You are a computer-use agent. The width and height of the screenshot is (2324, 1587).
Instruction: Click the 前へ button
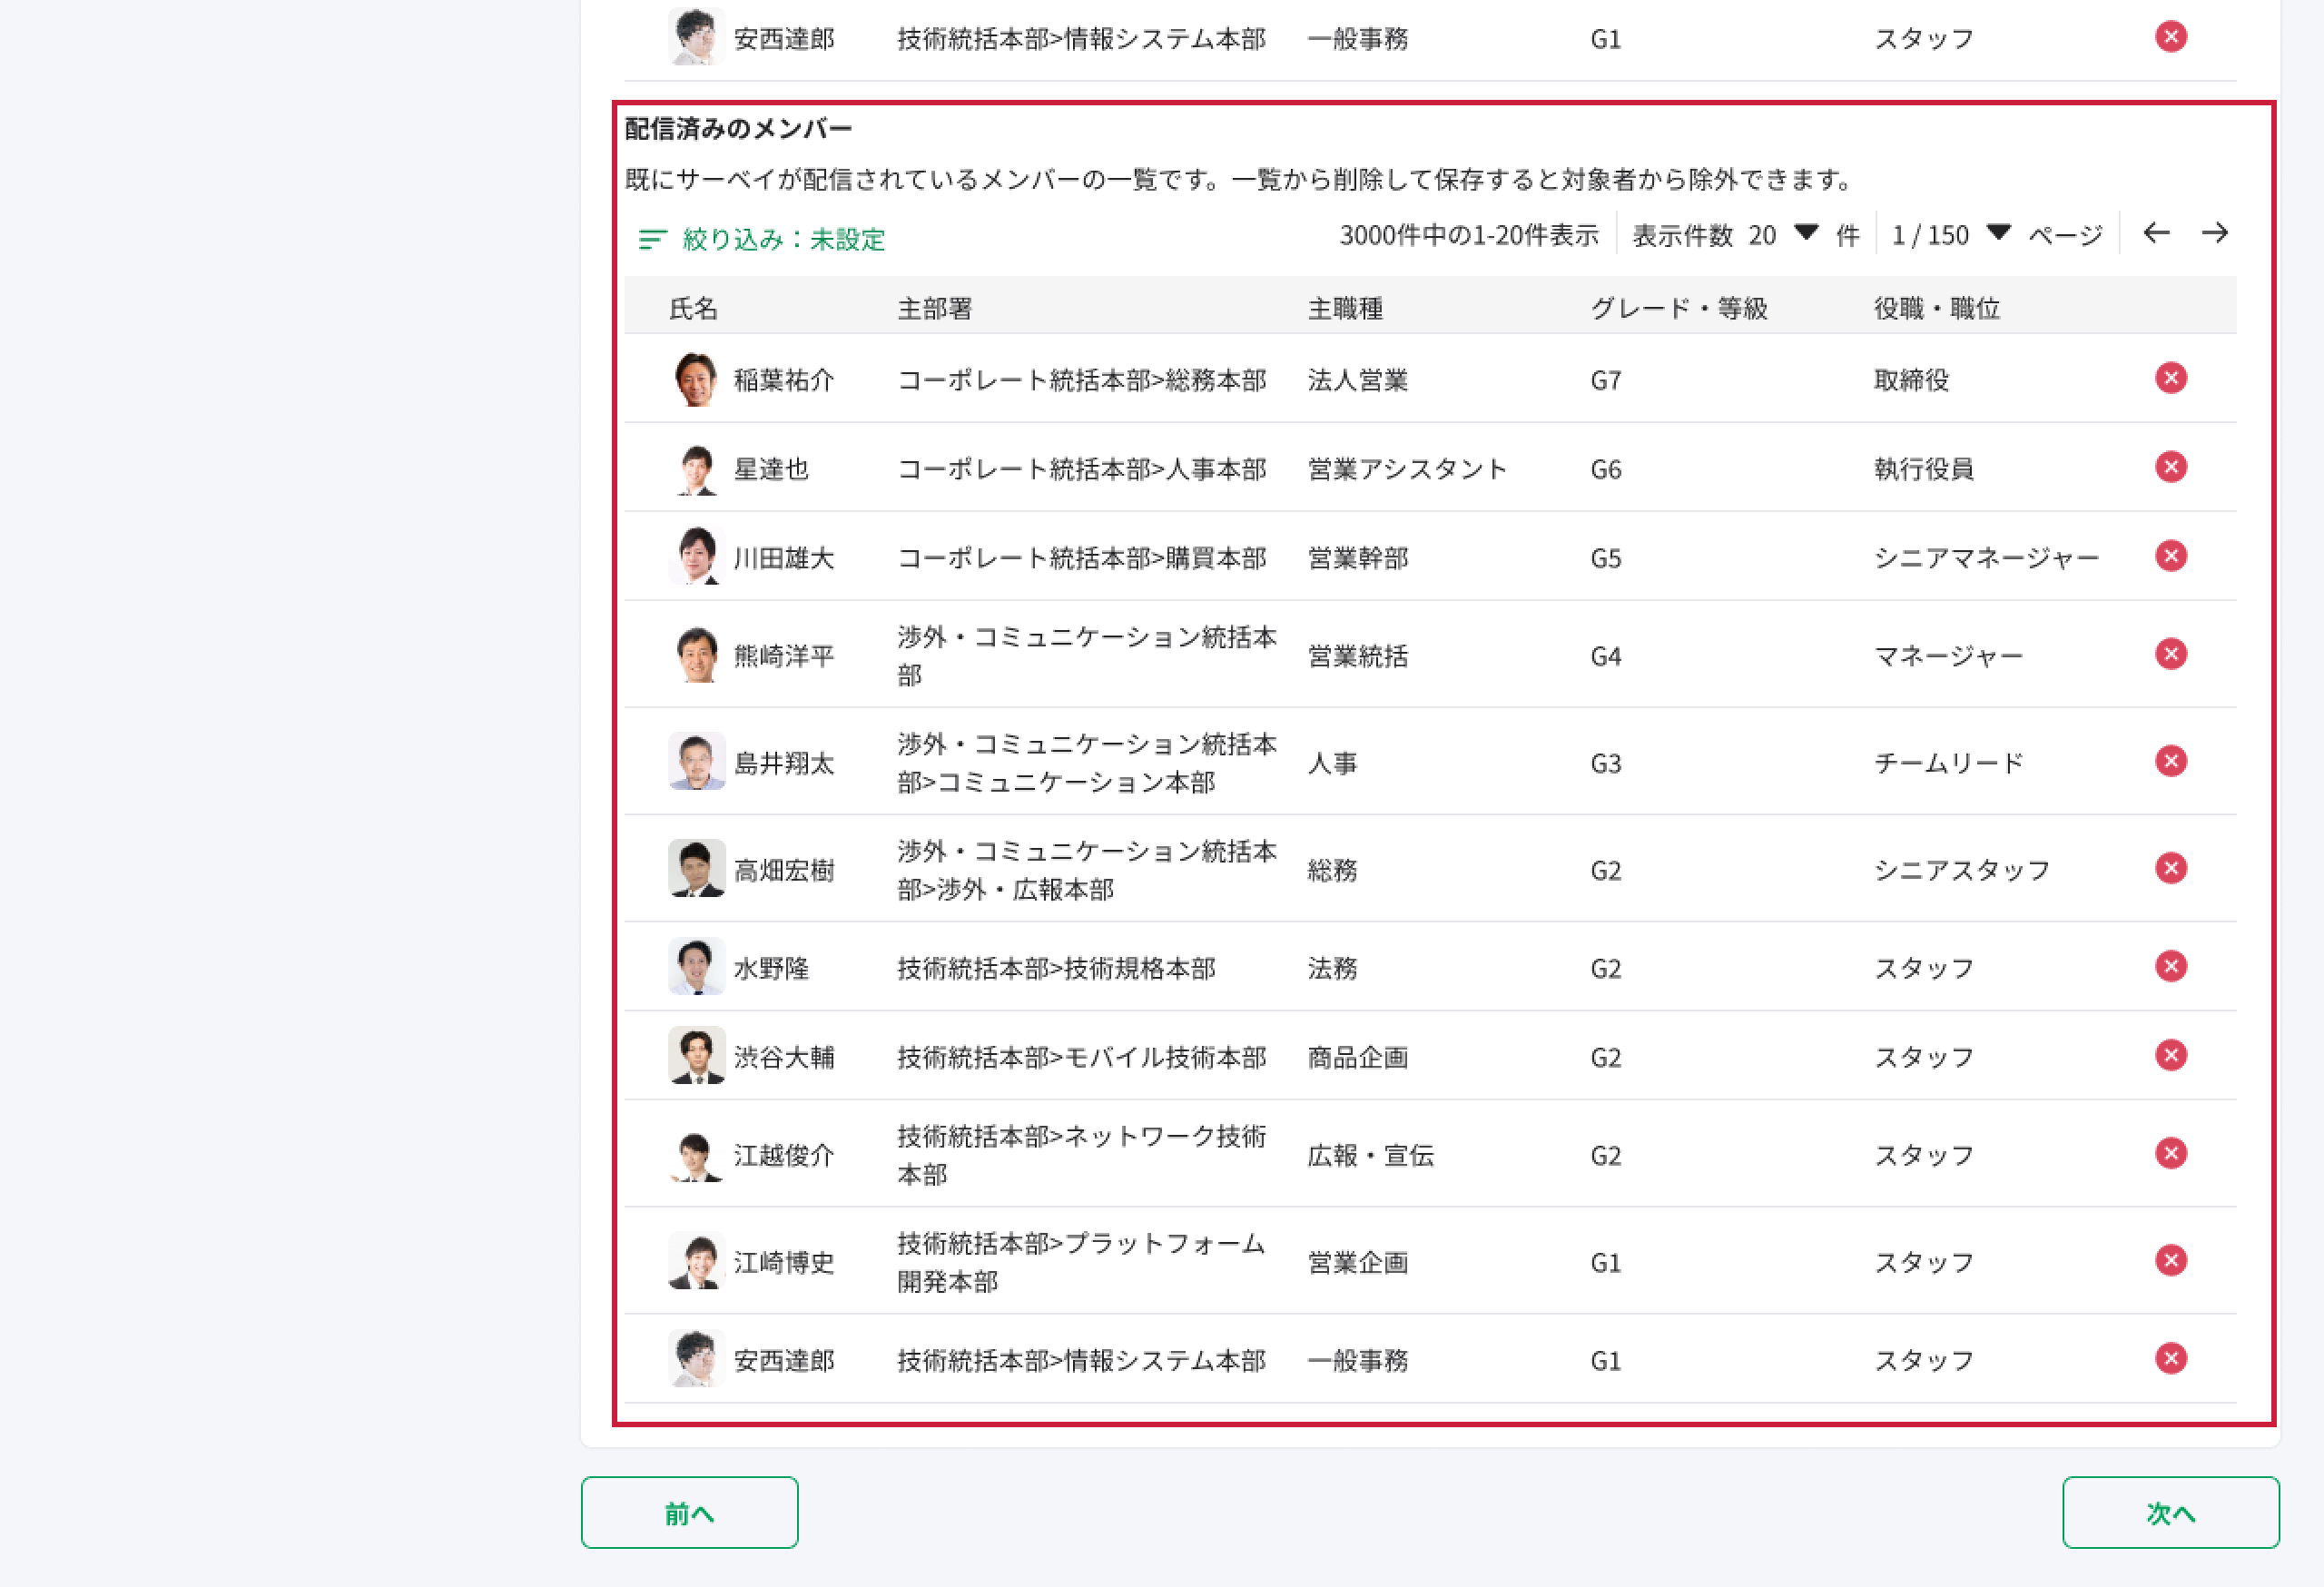click(689, 1512)
